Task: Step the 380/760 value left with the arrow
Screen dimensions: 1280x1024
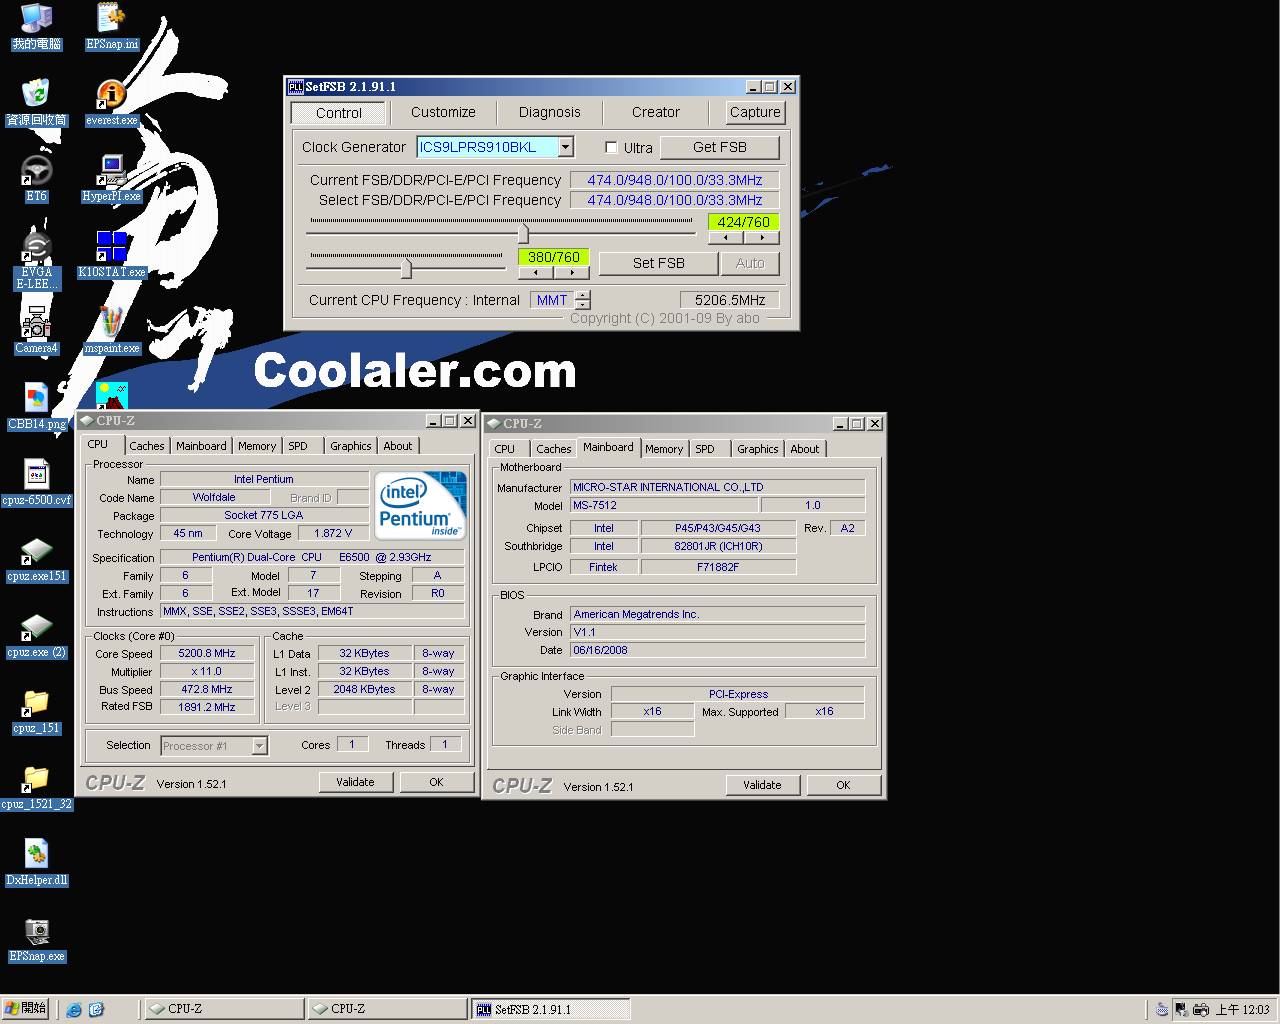Action: click(536, 272)
